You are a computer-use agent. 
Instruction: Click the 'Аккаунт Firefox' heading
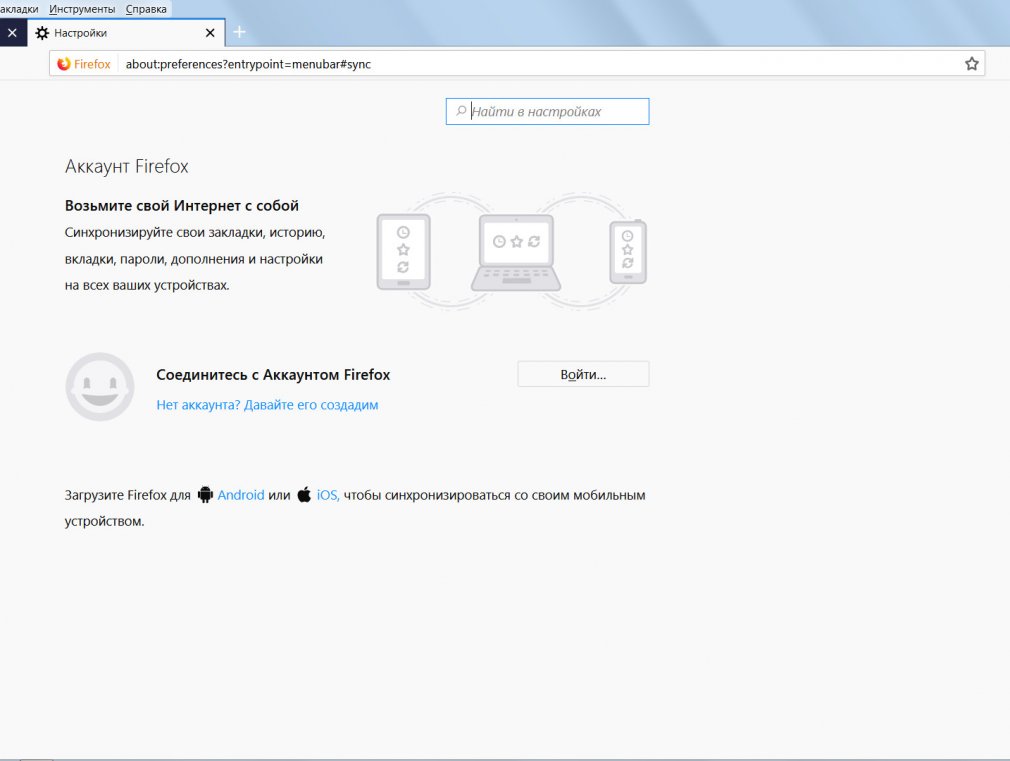(127, 166)
